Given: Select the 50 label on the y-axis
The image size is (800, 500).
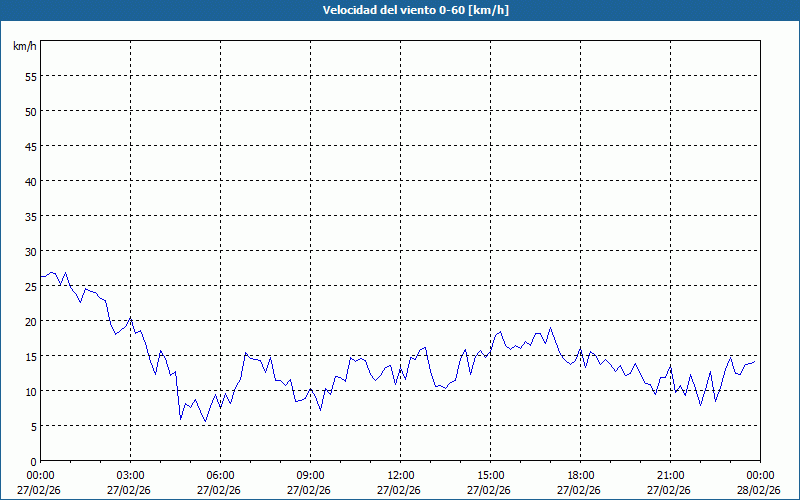Looking at the screenshot, I should point(30,111).
